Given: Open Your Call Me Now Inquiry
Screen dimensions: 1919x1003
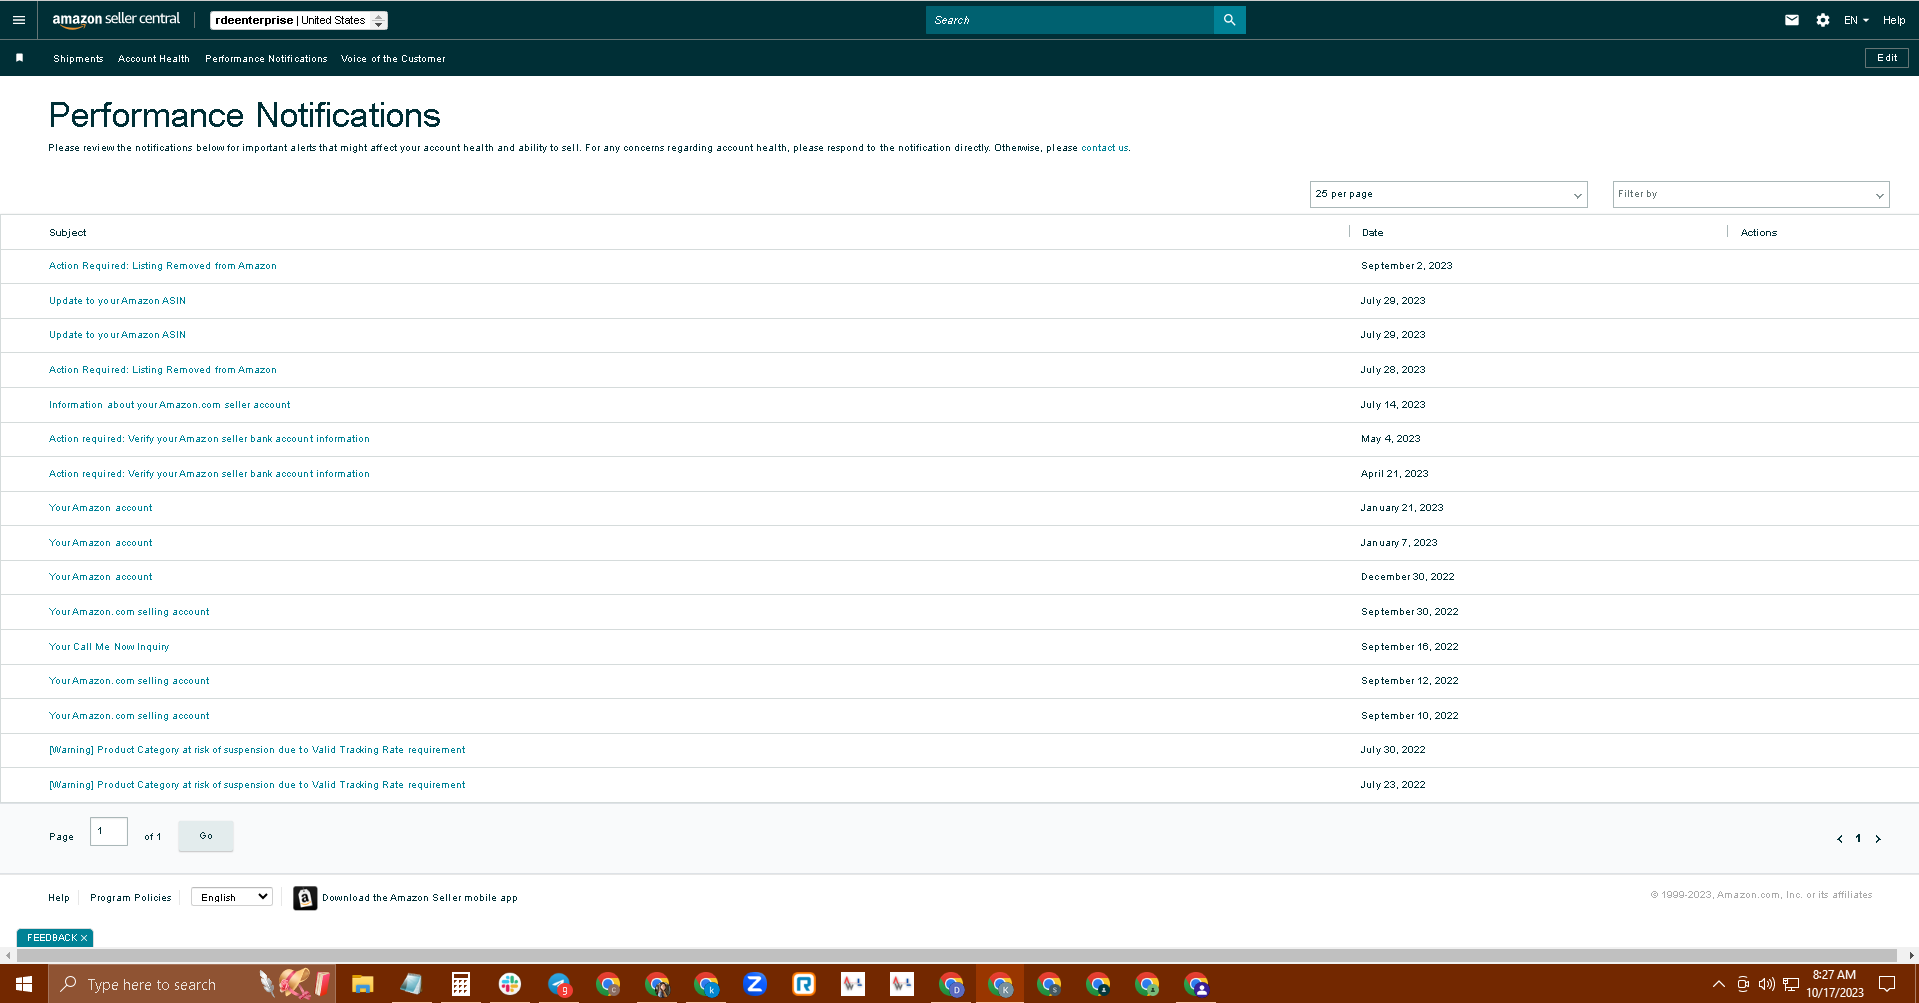Looking at the screenshot, I should click(x=109, y=647).
